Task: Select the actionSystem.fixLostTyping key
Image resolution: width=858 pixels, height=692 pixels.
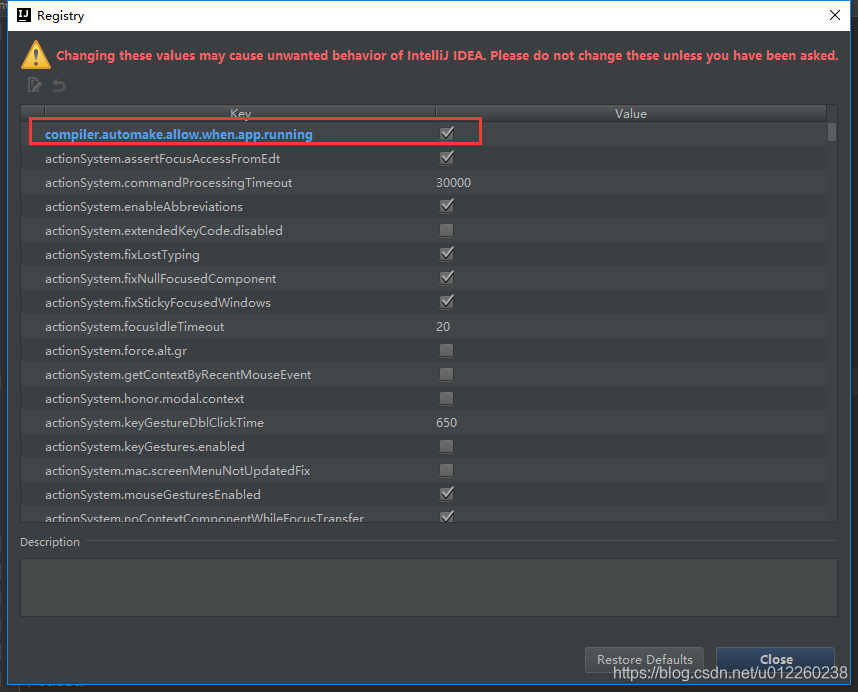Action: coord(122,255)
